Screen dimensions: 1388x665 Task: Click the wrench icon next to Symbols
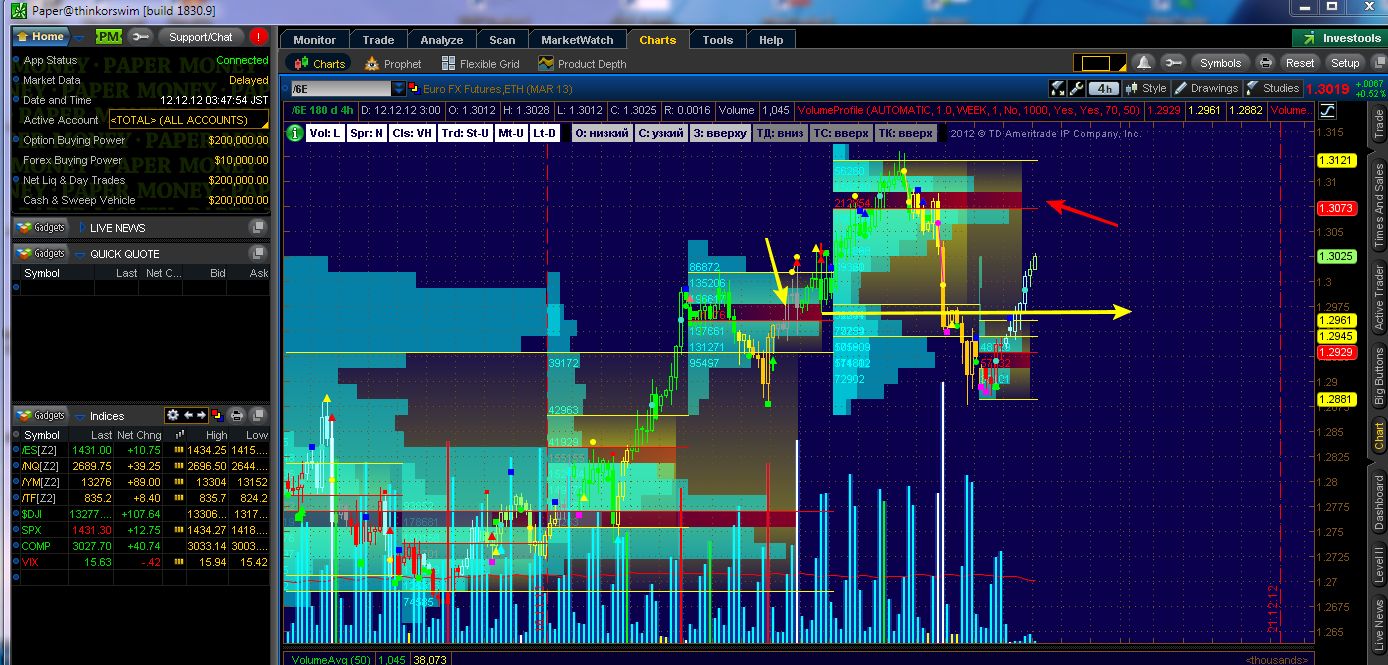pos(1173,62)
